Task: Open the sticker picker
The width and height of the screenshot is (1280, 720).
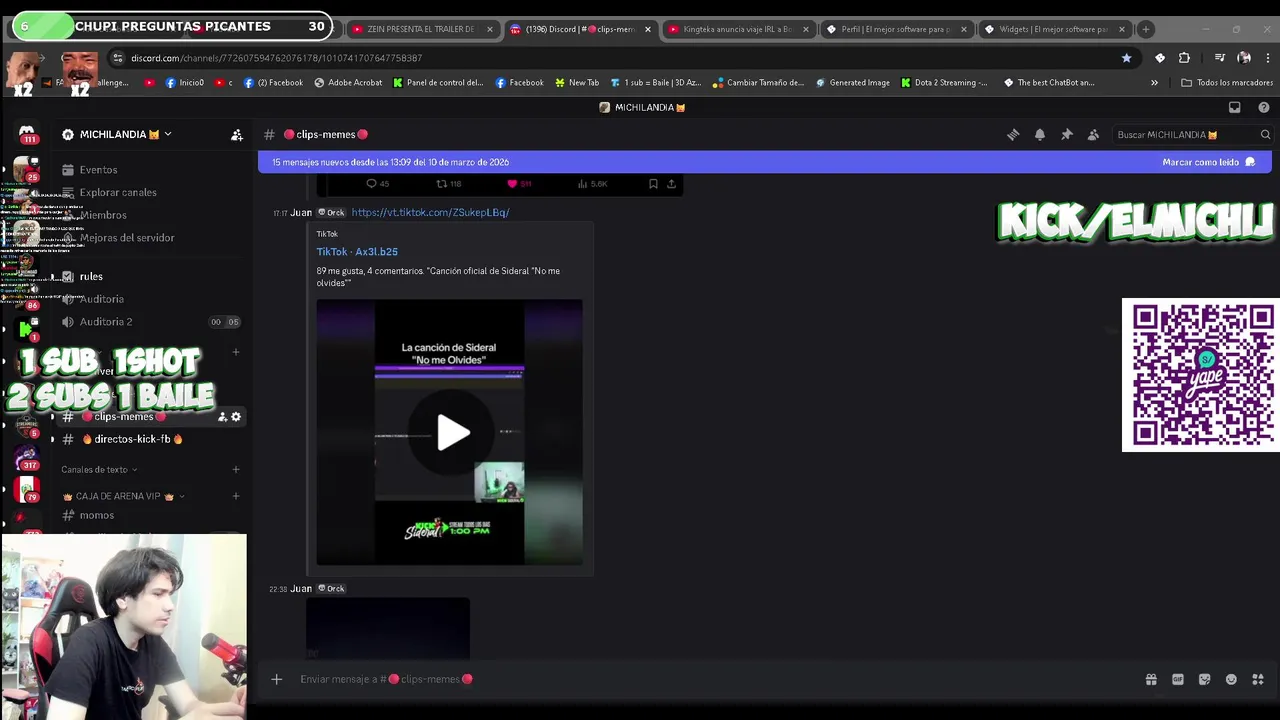Action: (x=1204, y=679)
